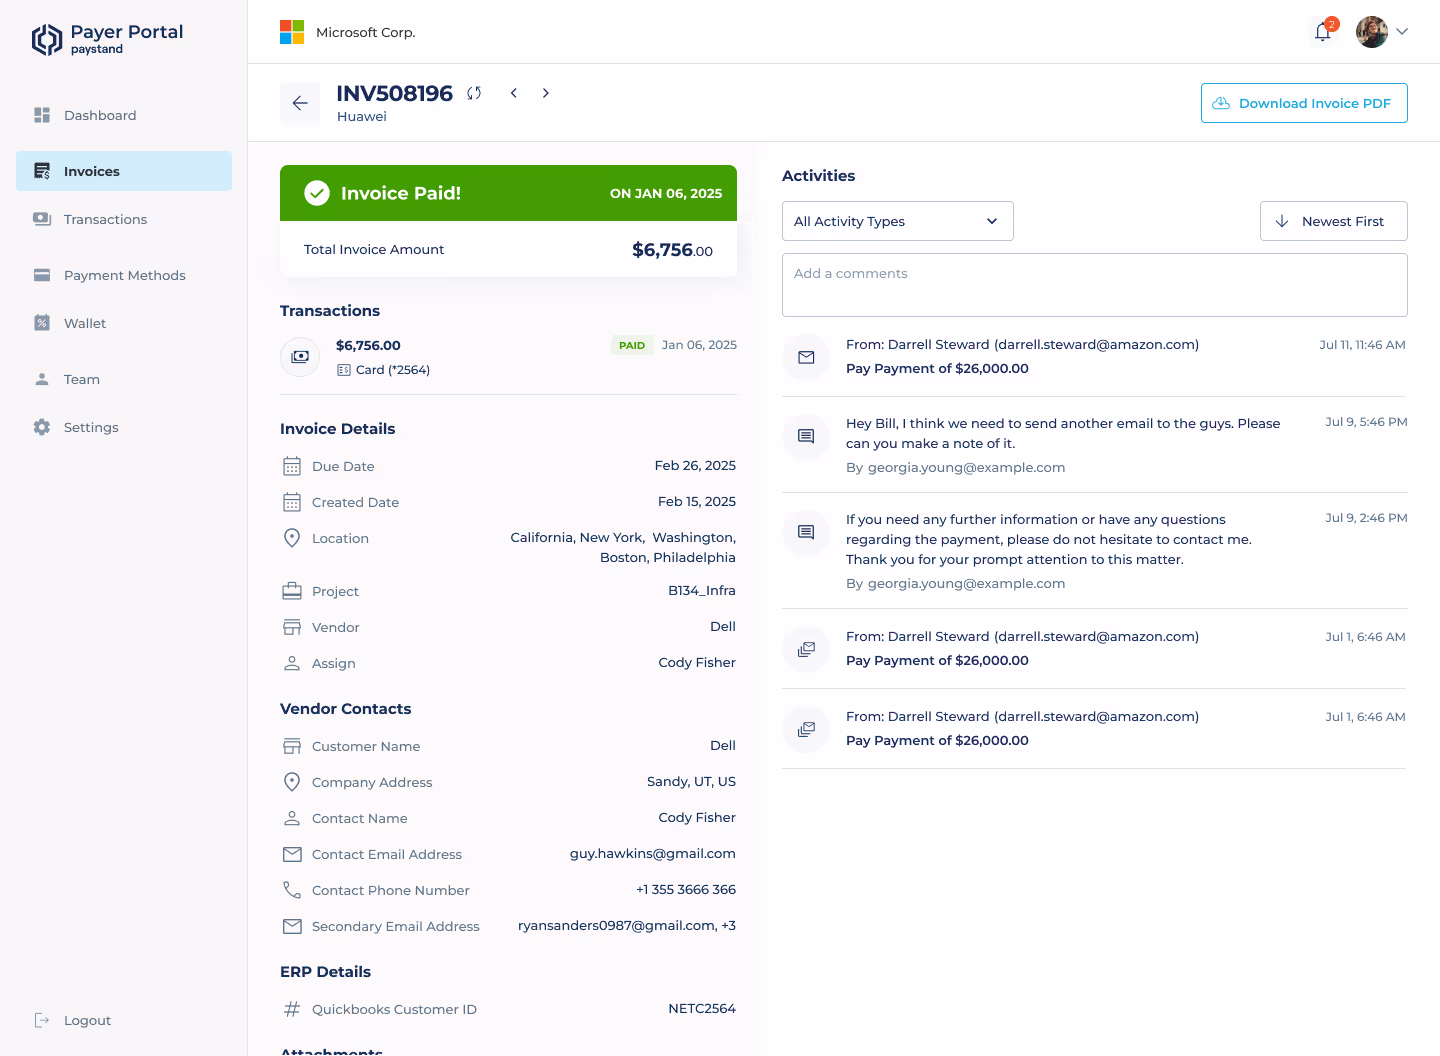
Task: Click the Huawei subtitle under invoice number
Action: (x=362, y=117)
